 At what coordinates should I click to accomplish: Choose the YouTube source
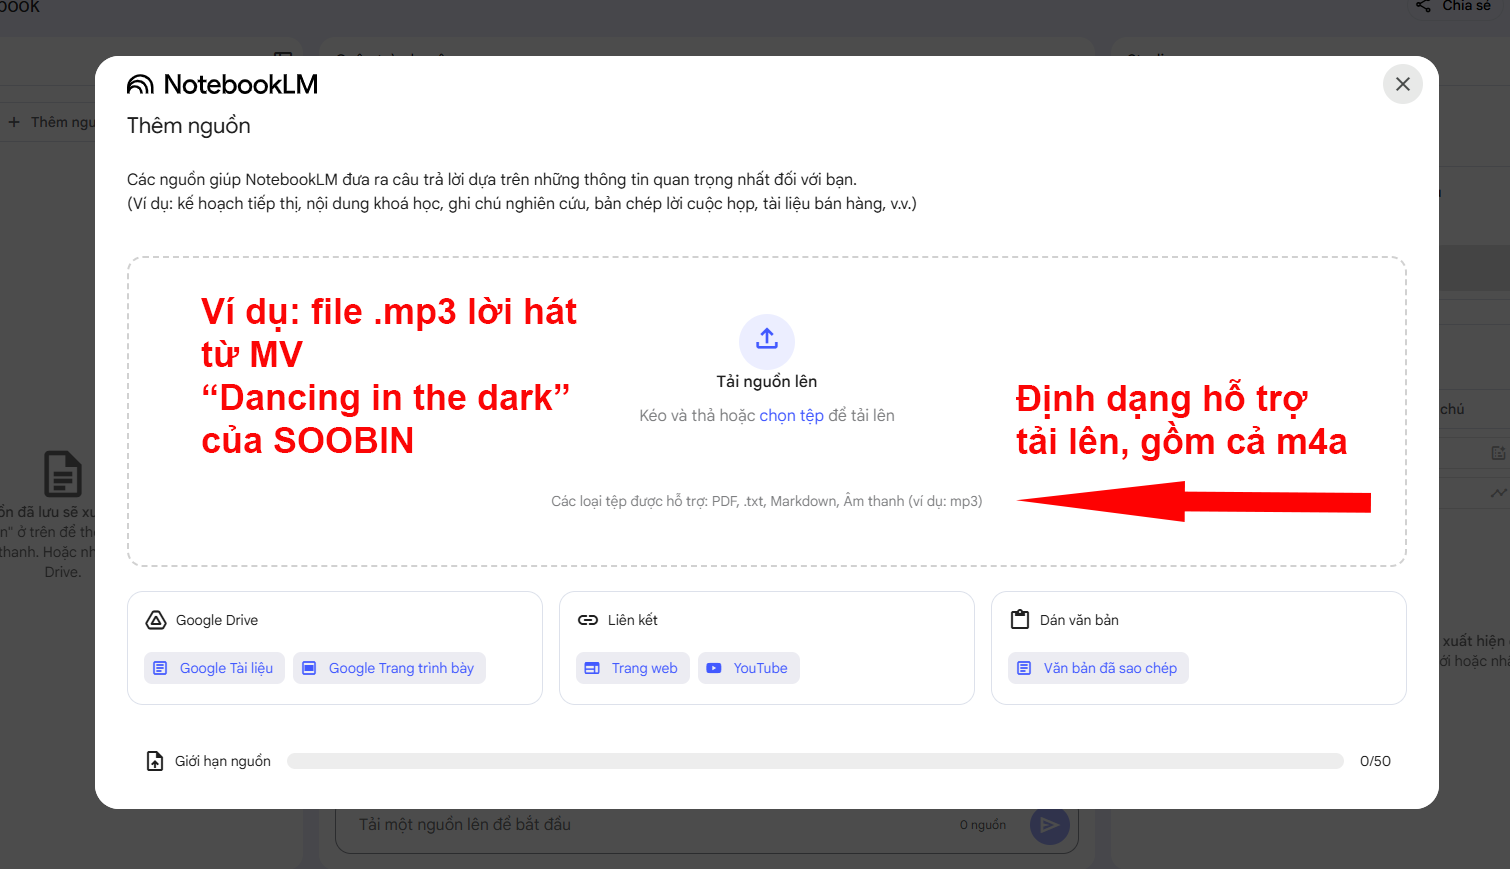(x=748, y=668)
